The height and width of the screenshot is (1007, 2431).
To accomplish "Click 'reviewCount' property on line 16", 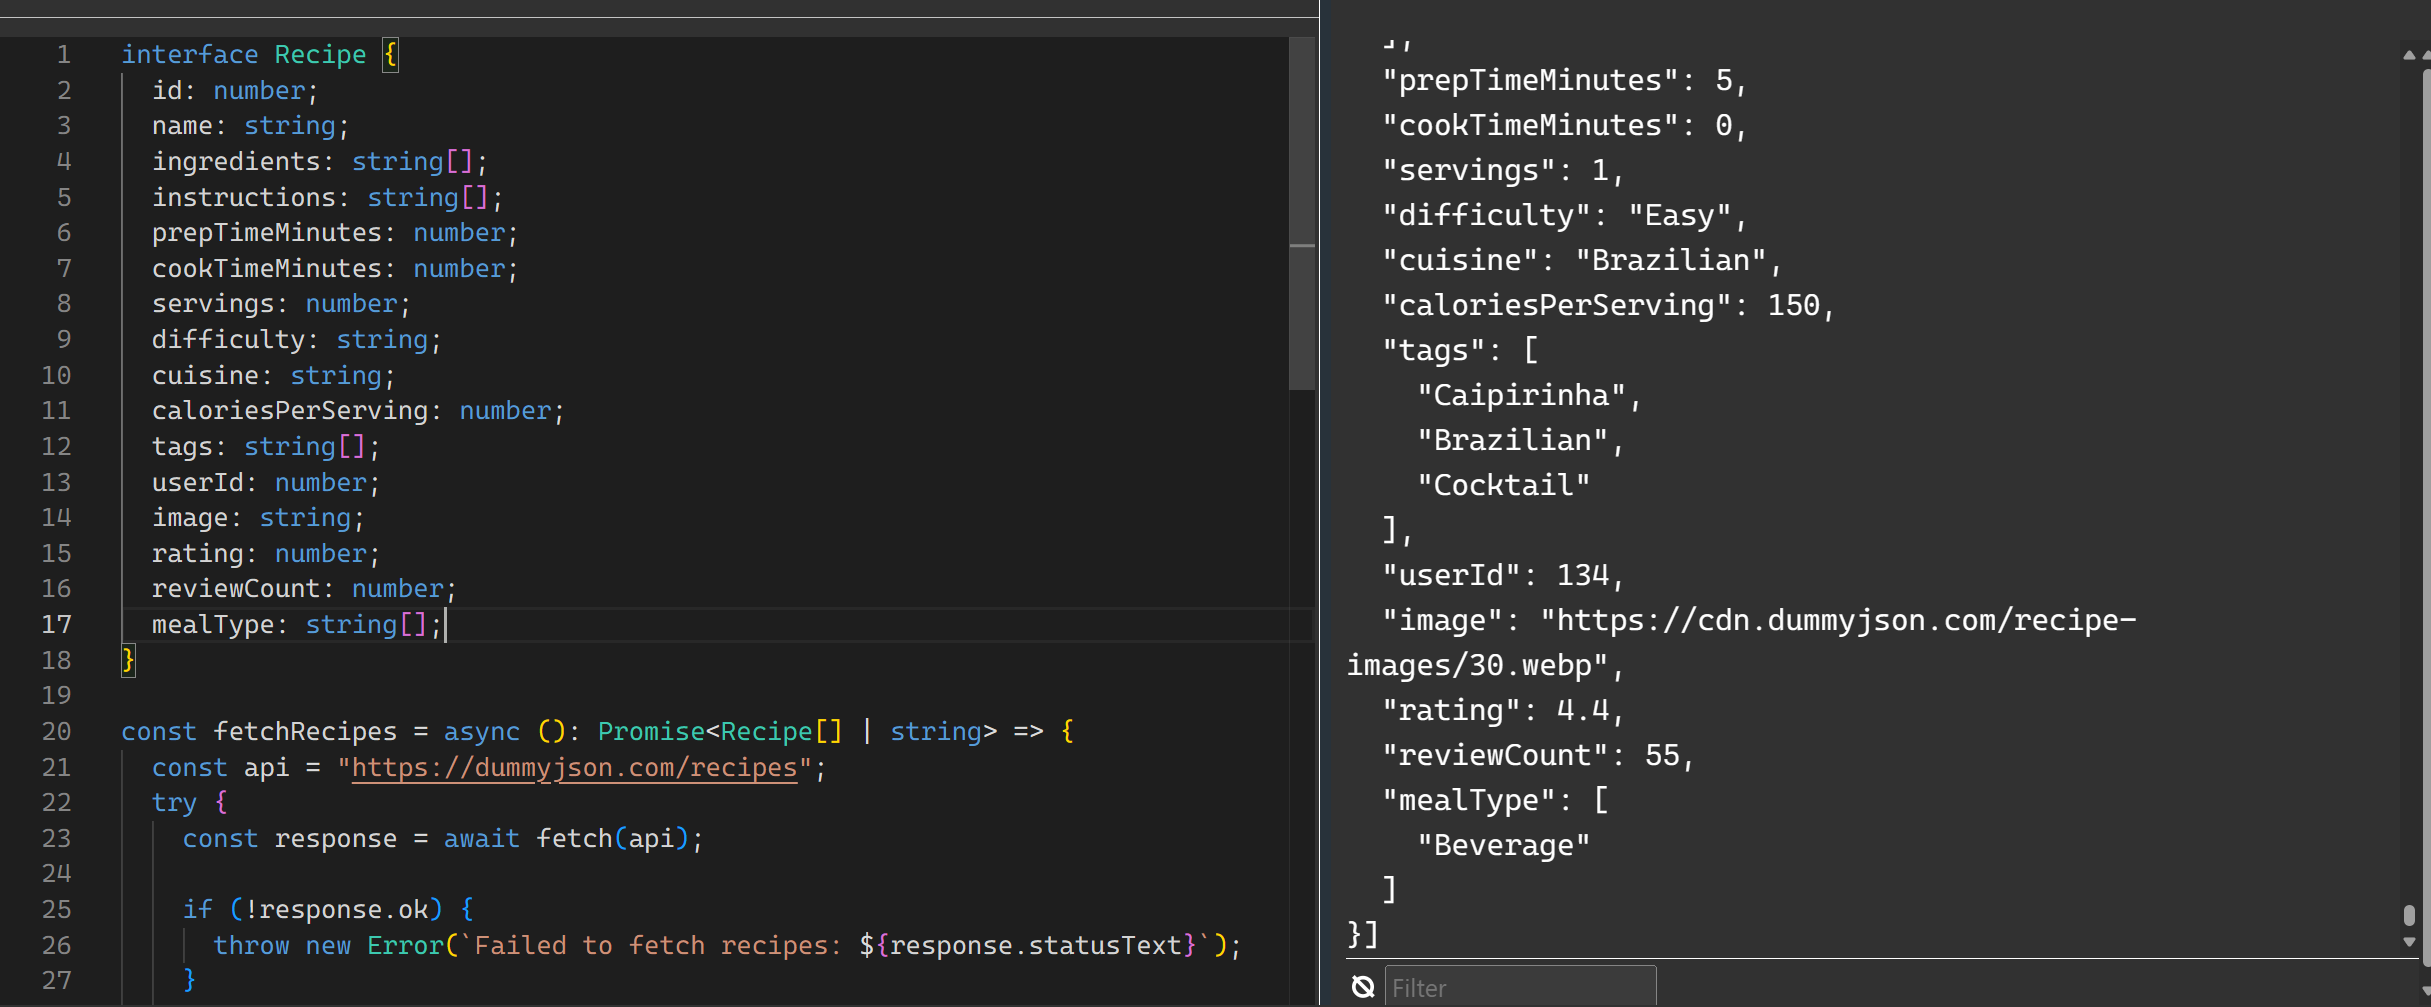I will point(236,589).
